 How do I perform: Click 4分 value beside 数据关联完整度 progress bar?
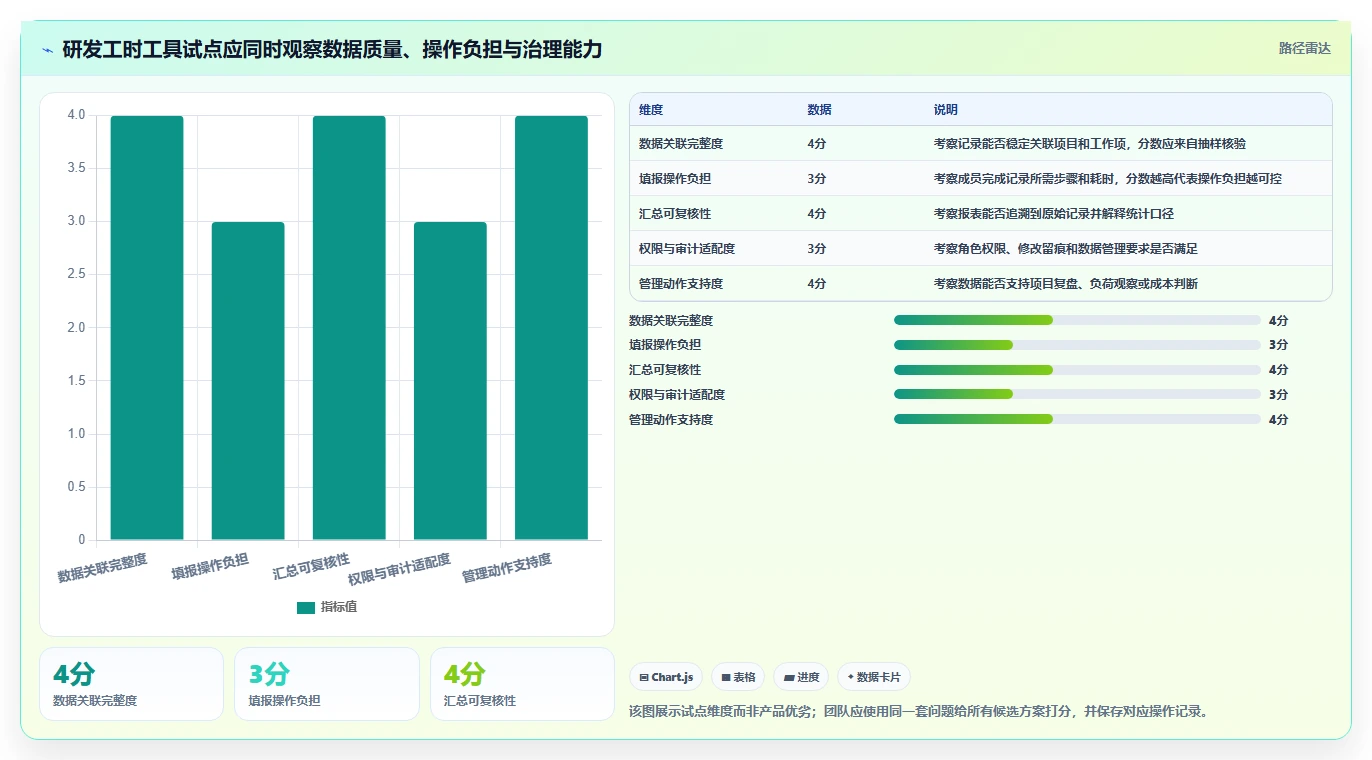point(1278,321)
